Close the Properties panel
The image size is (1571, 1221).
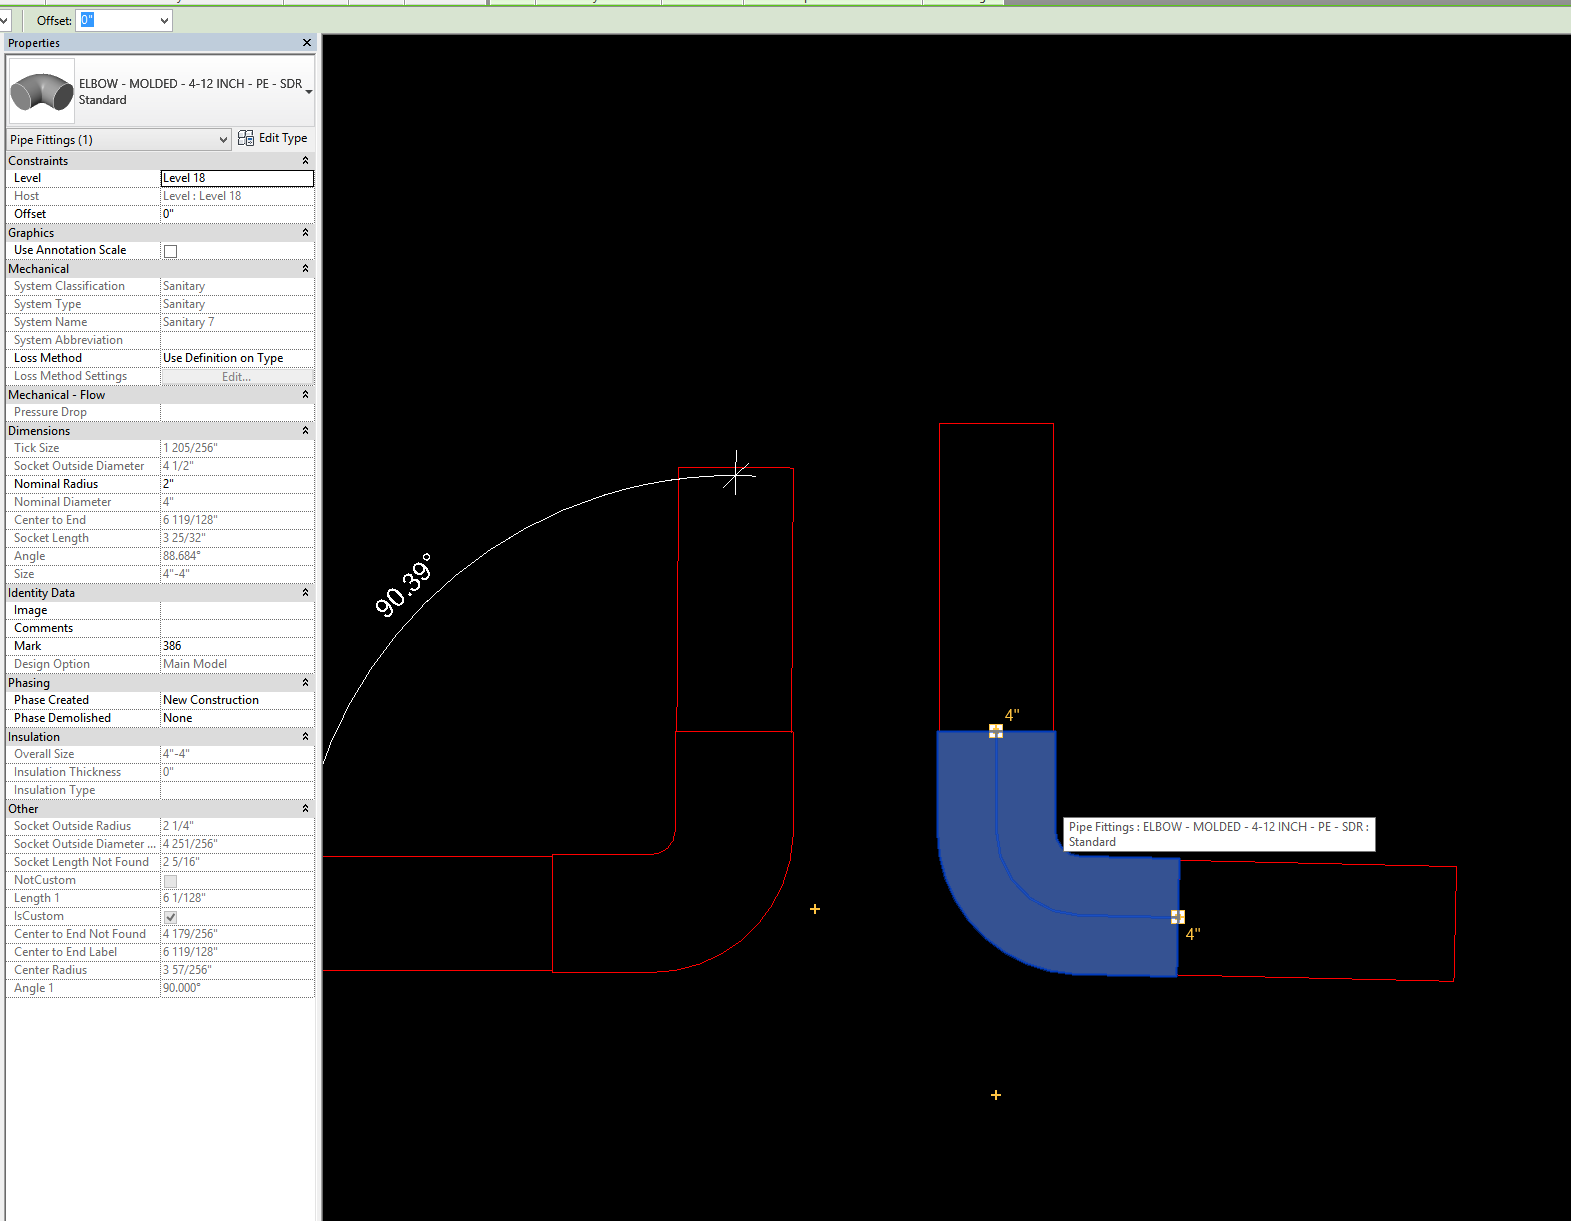point(307,43)
